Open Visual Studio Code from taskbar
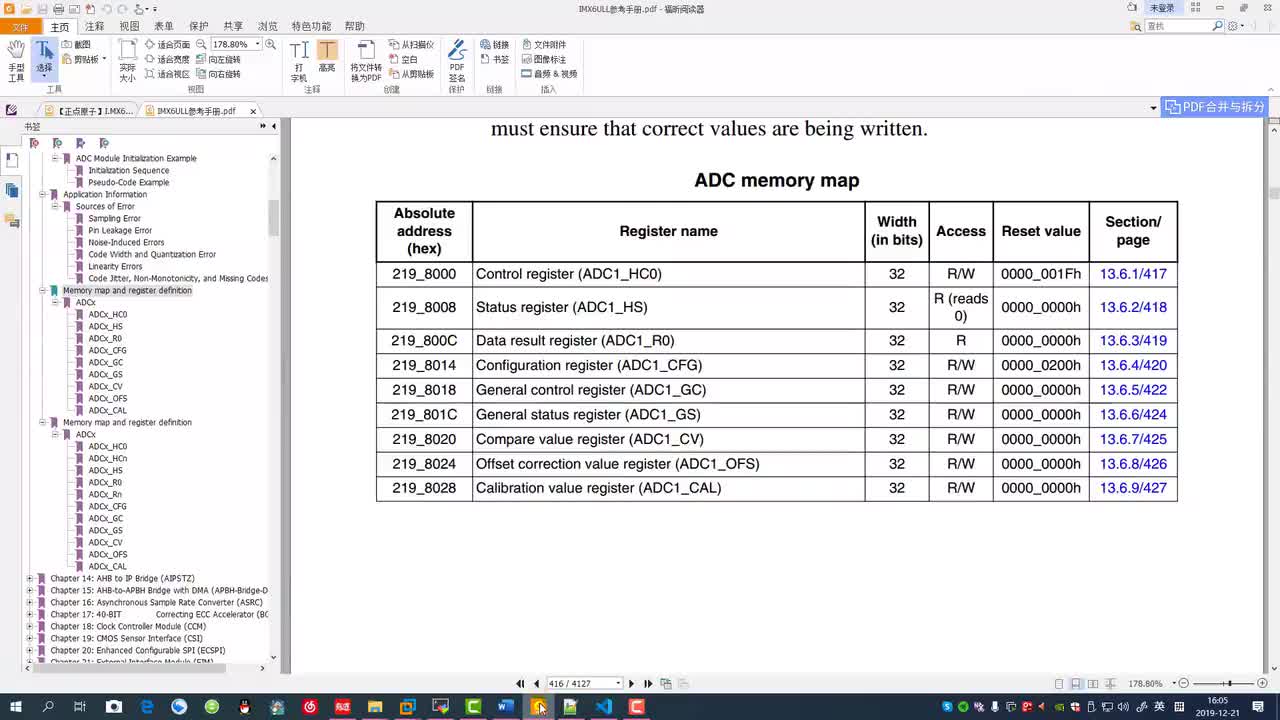Viewport: 1280px width, 720px height. click(603, 707)
